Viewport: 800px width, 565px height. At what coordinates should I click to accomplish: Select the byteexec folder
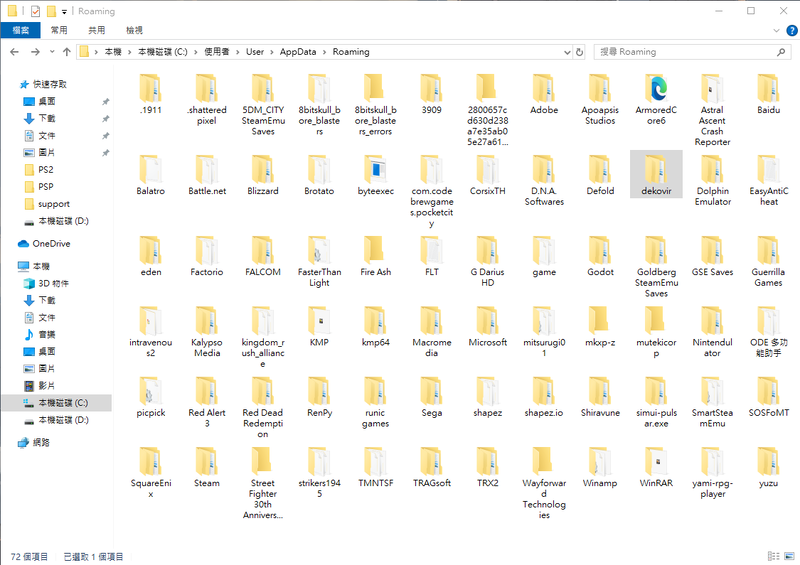click(376, 176)
